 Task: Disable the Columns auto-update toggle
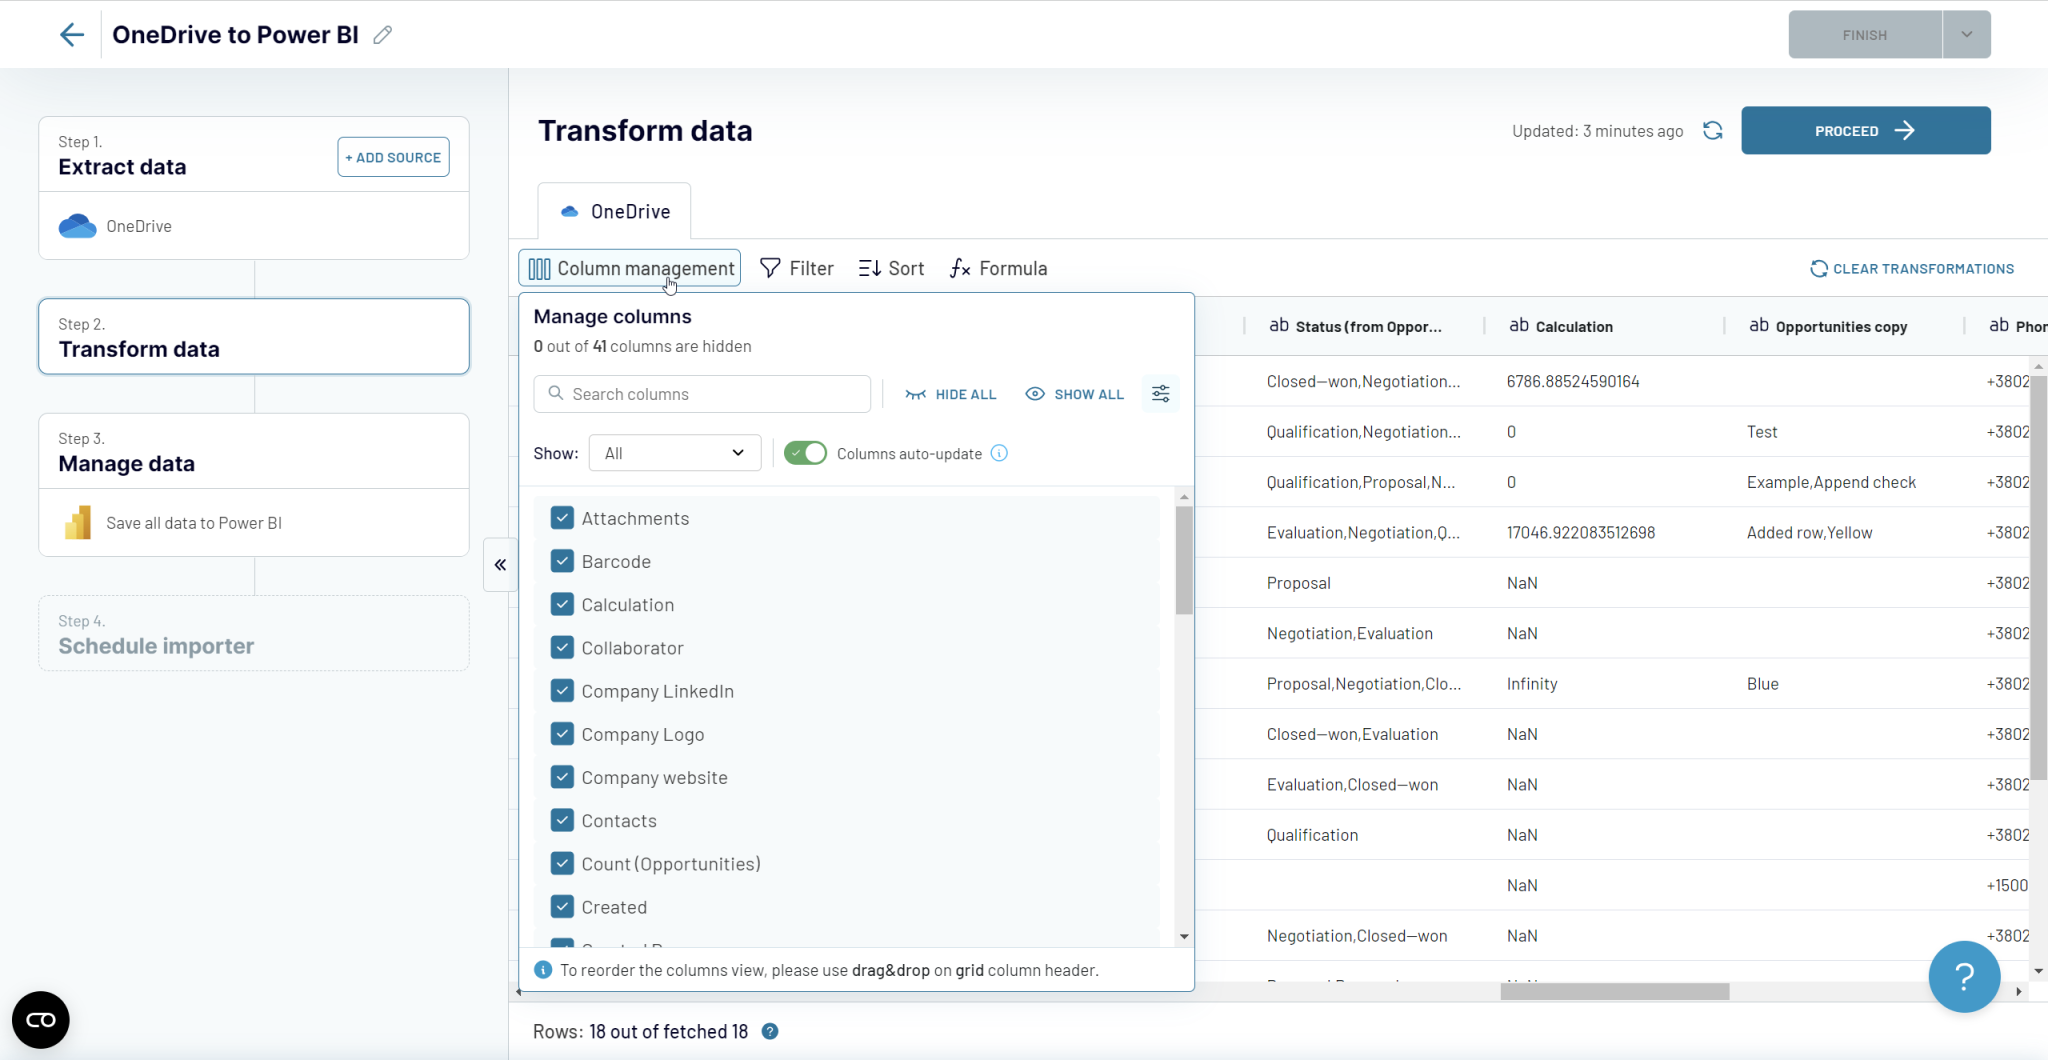(804, 453)
